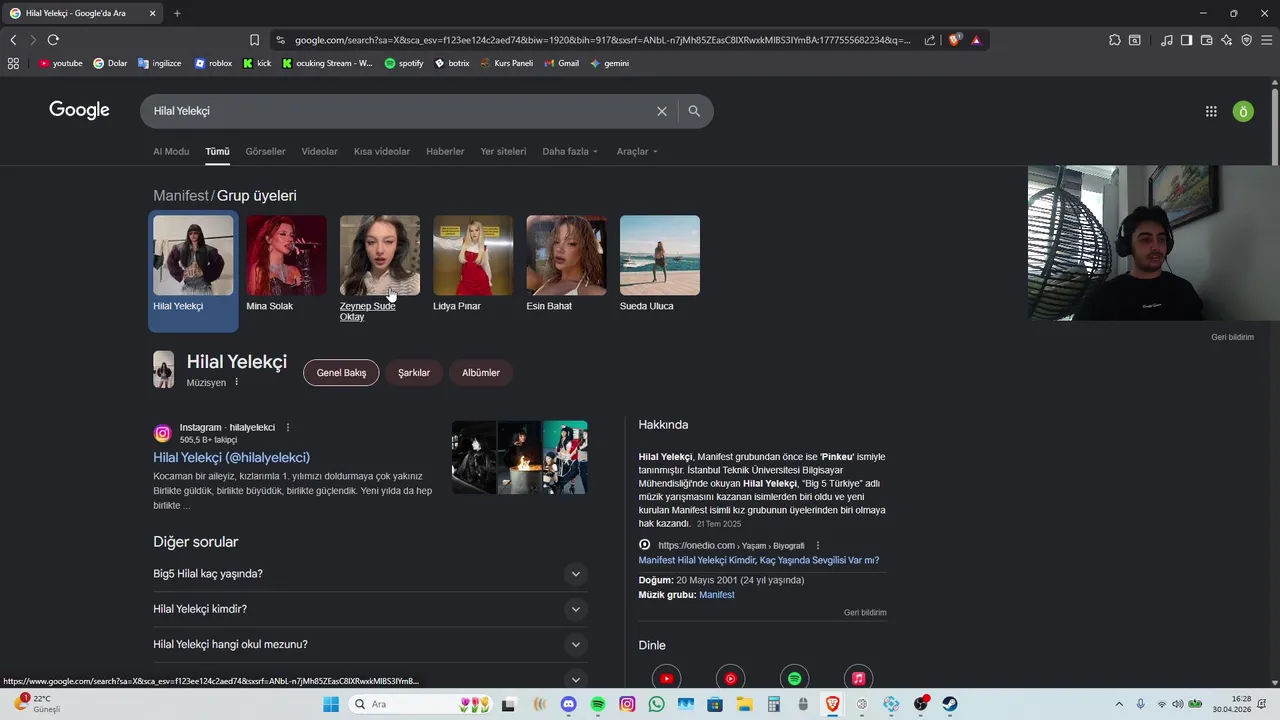
Task: Open the Google apps grid
Action: click(x=1211, y=111)
